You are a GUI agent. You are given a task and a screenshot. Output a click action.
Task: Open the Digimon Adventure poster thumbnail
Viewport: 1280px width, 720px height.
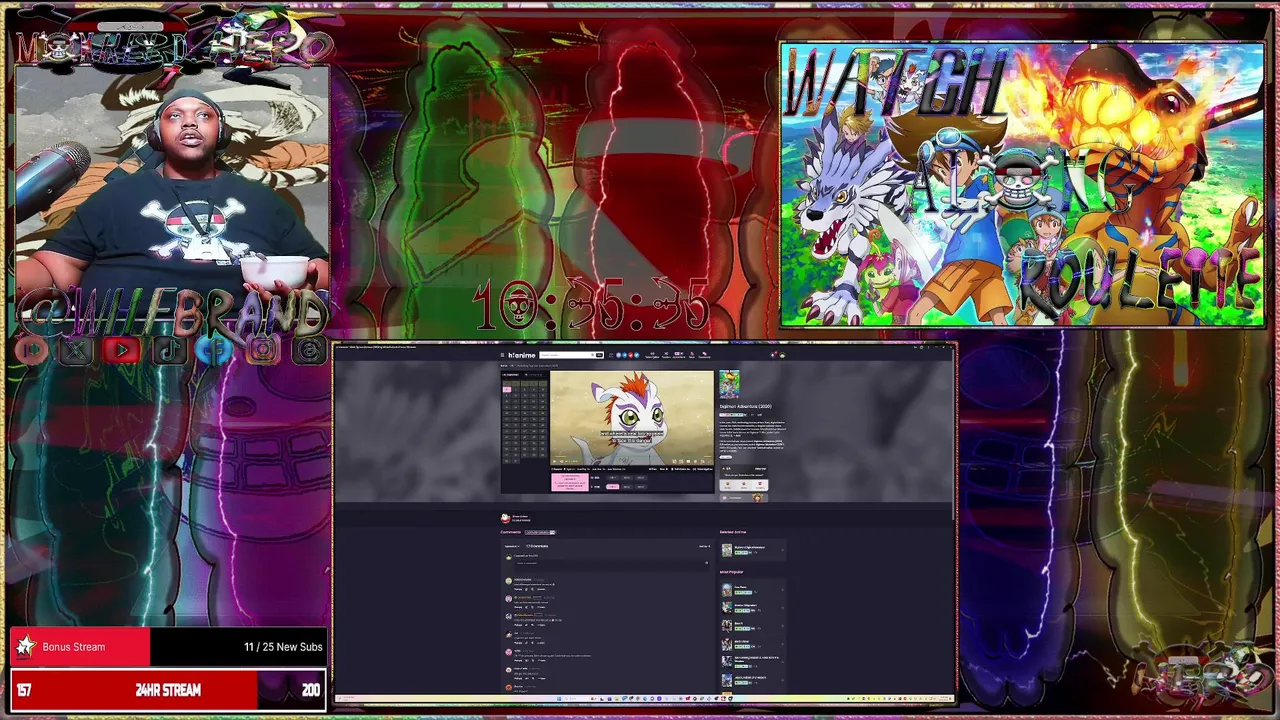(x=729, y=384)
